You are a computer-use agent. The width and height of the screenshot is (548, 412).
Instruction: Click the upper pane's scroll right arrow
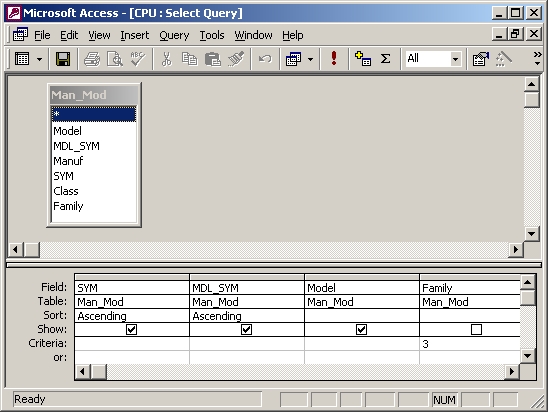click(x=515, y=250)
